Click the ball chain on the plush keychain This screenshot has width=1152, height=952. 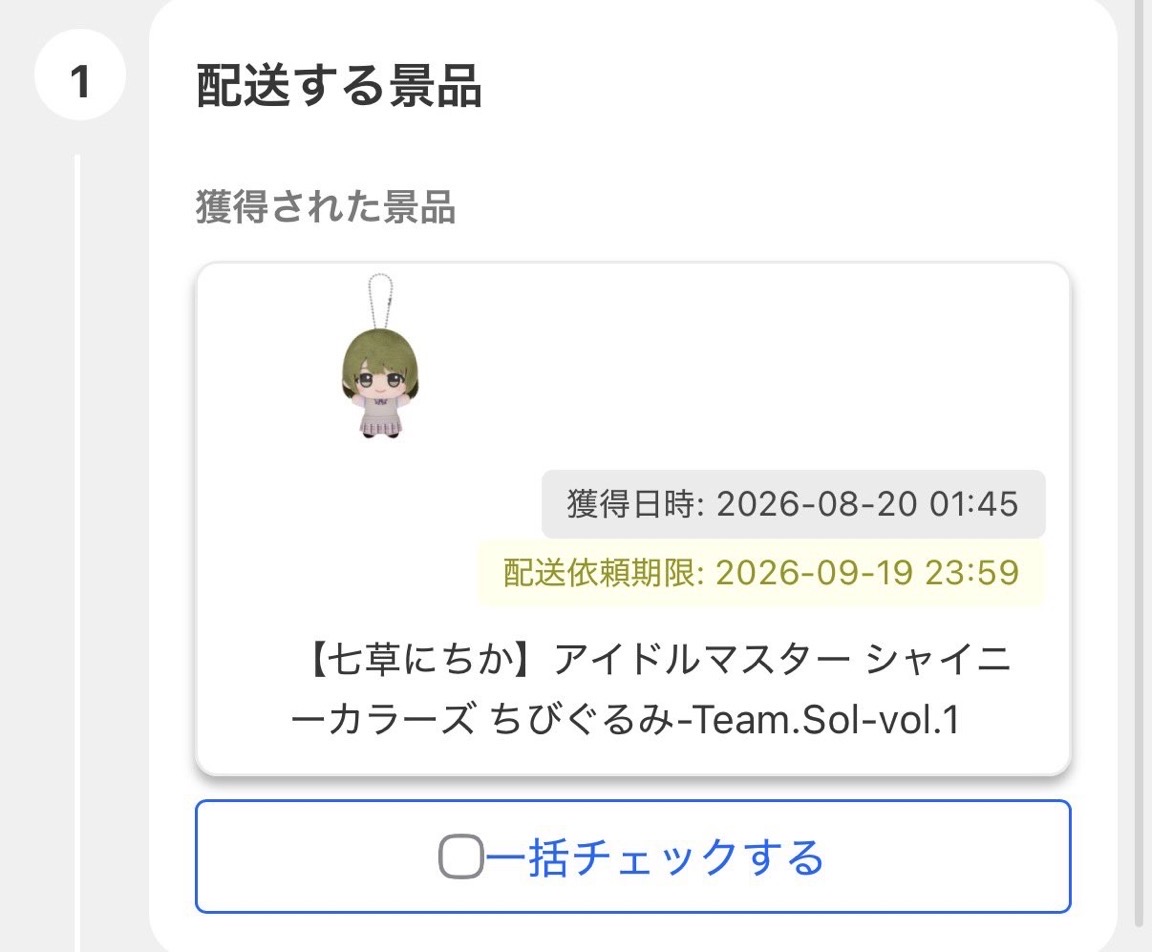click(381, 301)
